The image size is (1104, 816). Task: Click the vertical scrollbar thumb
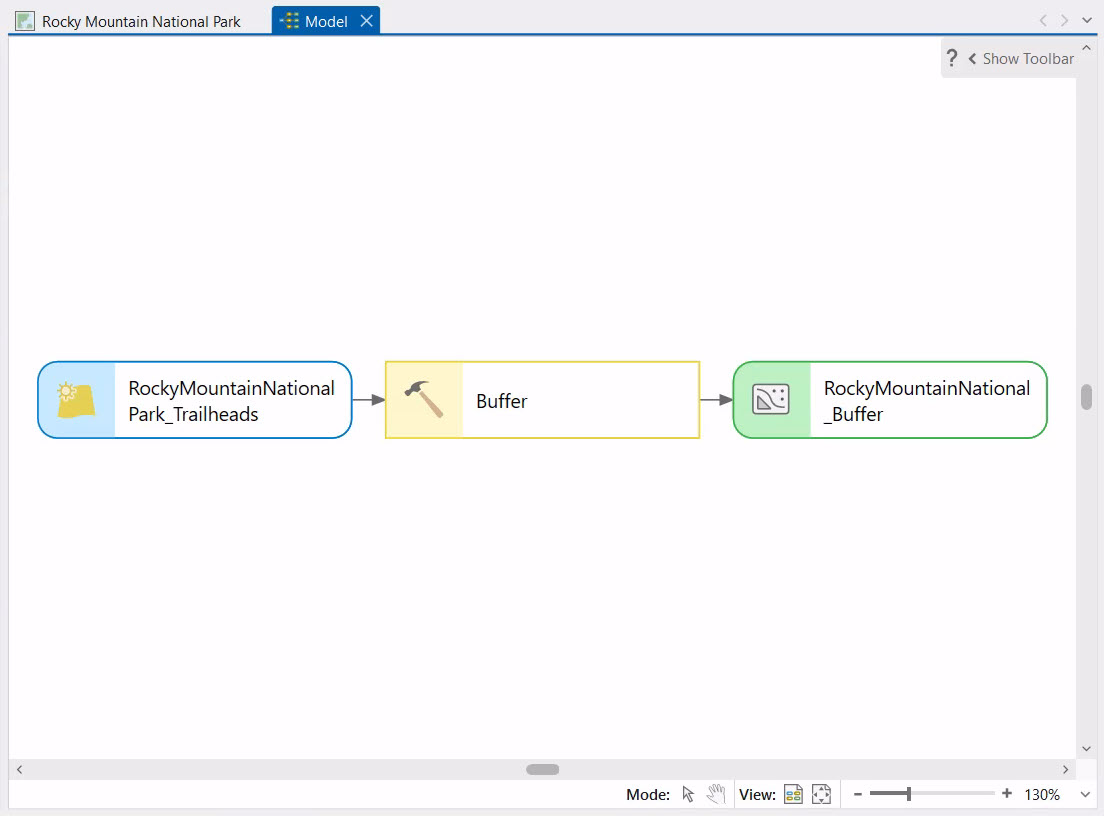tap(1086, 397)
